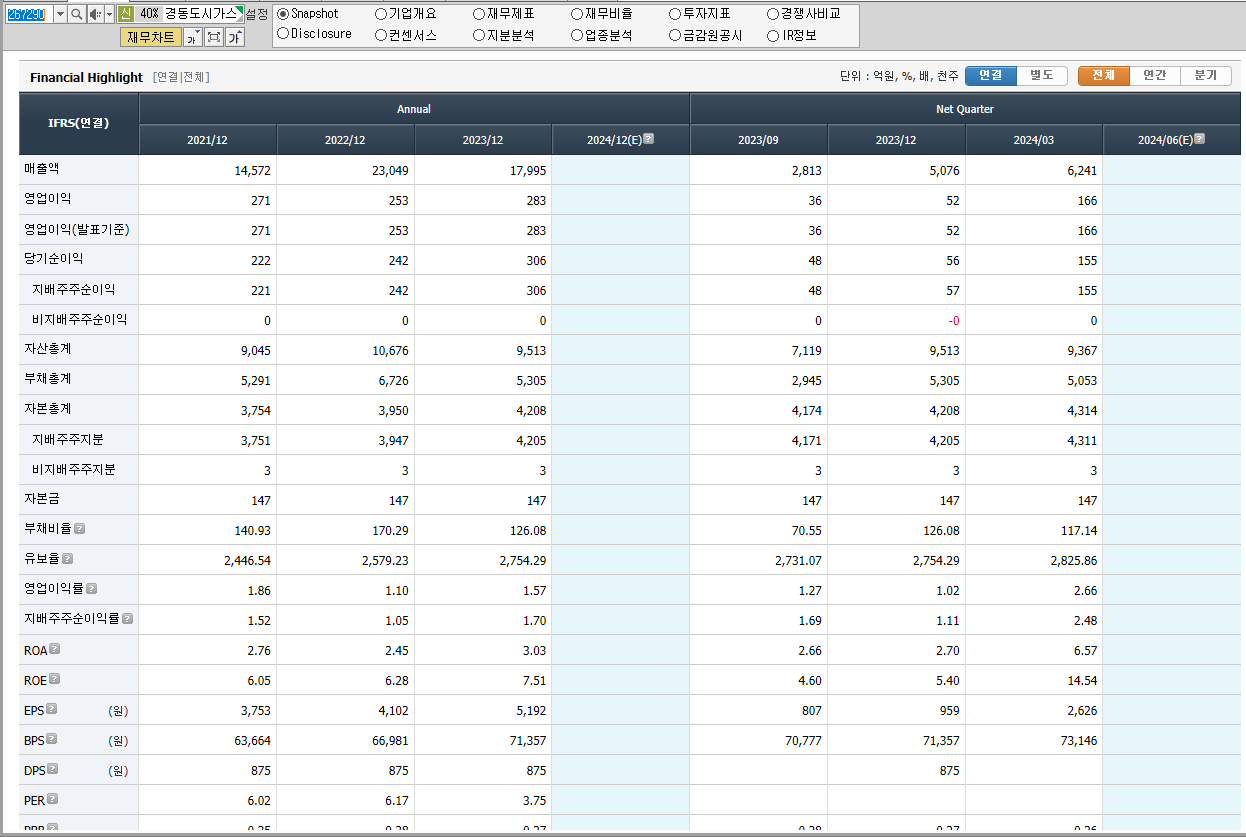Switch to 전체 period tab
The image size is (1246, 837).
click(1104, 75)
